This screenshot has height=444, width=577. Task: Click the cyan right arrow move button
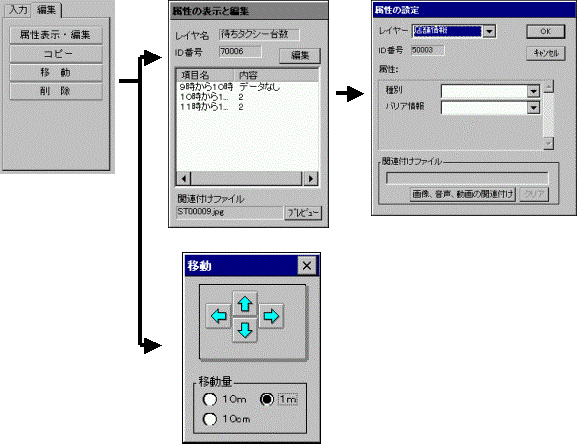click(271, 316)
